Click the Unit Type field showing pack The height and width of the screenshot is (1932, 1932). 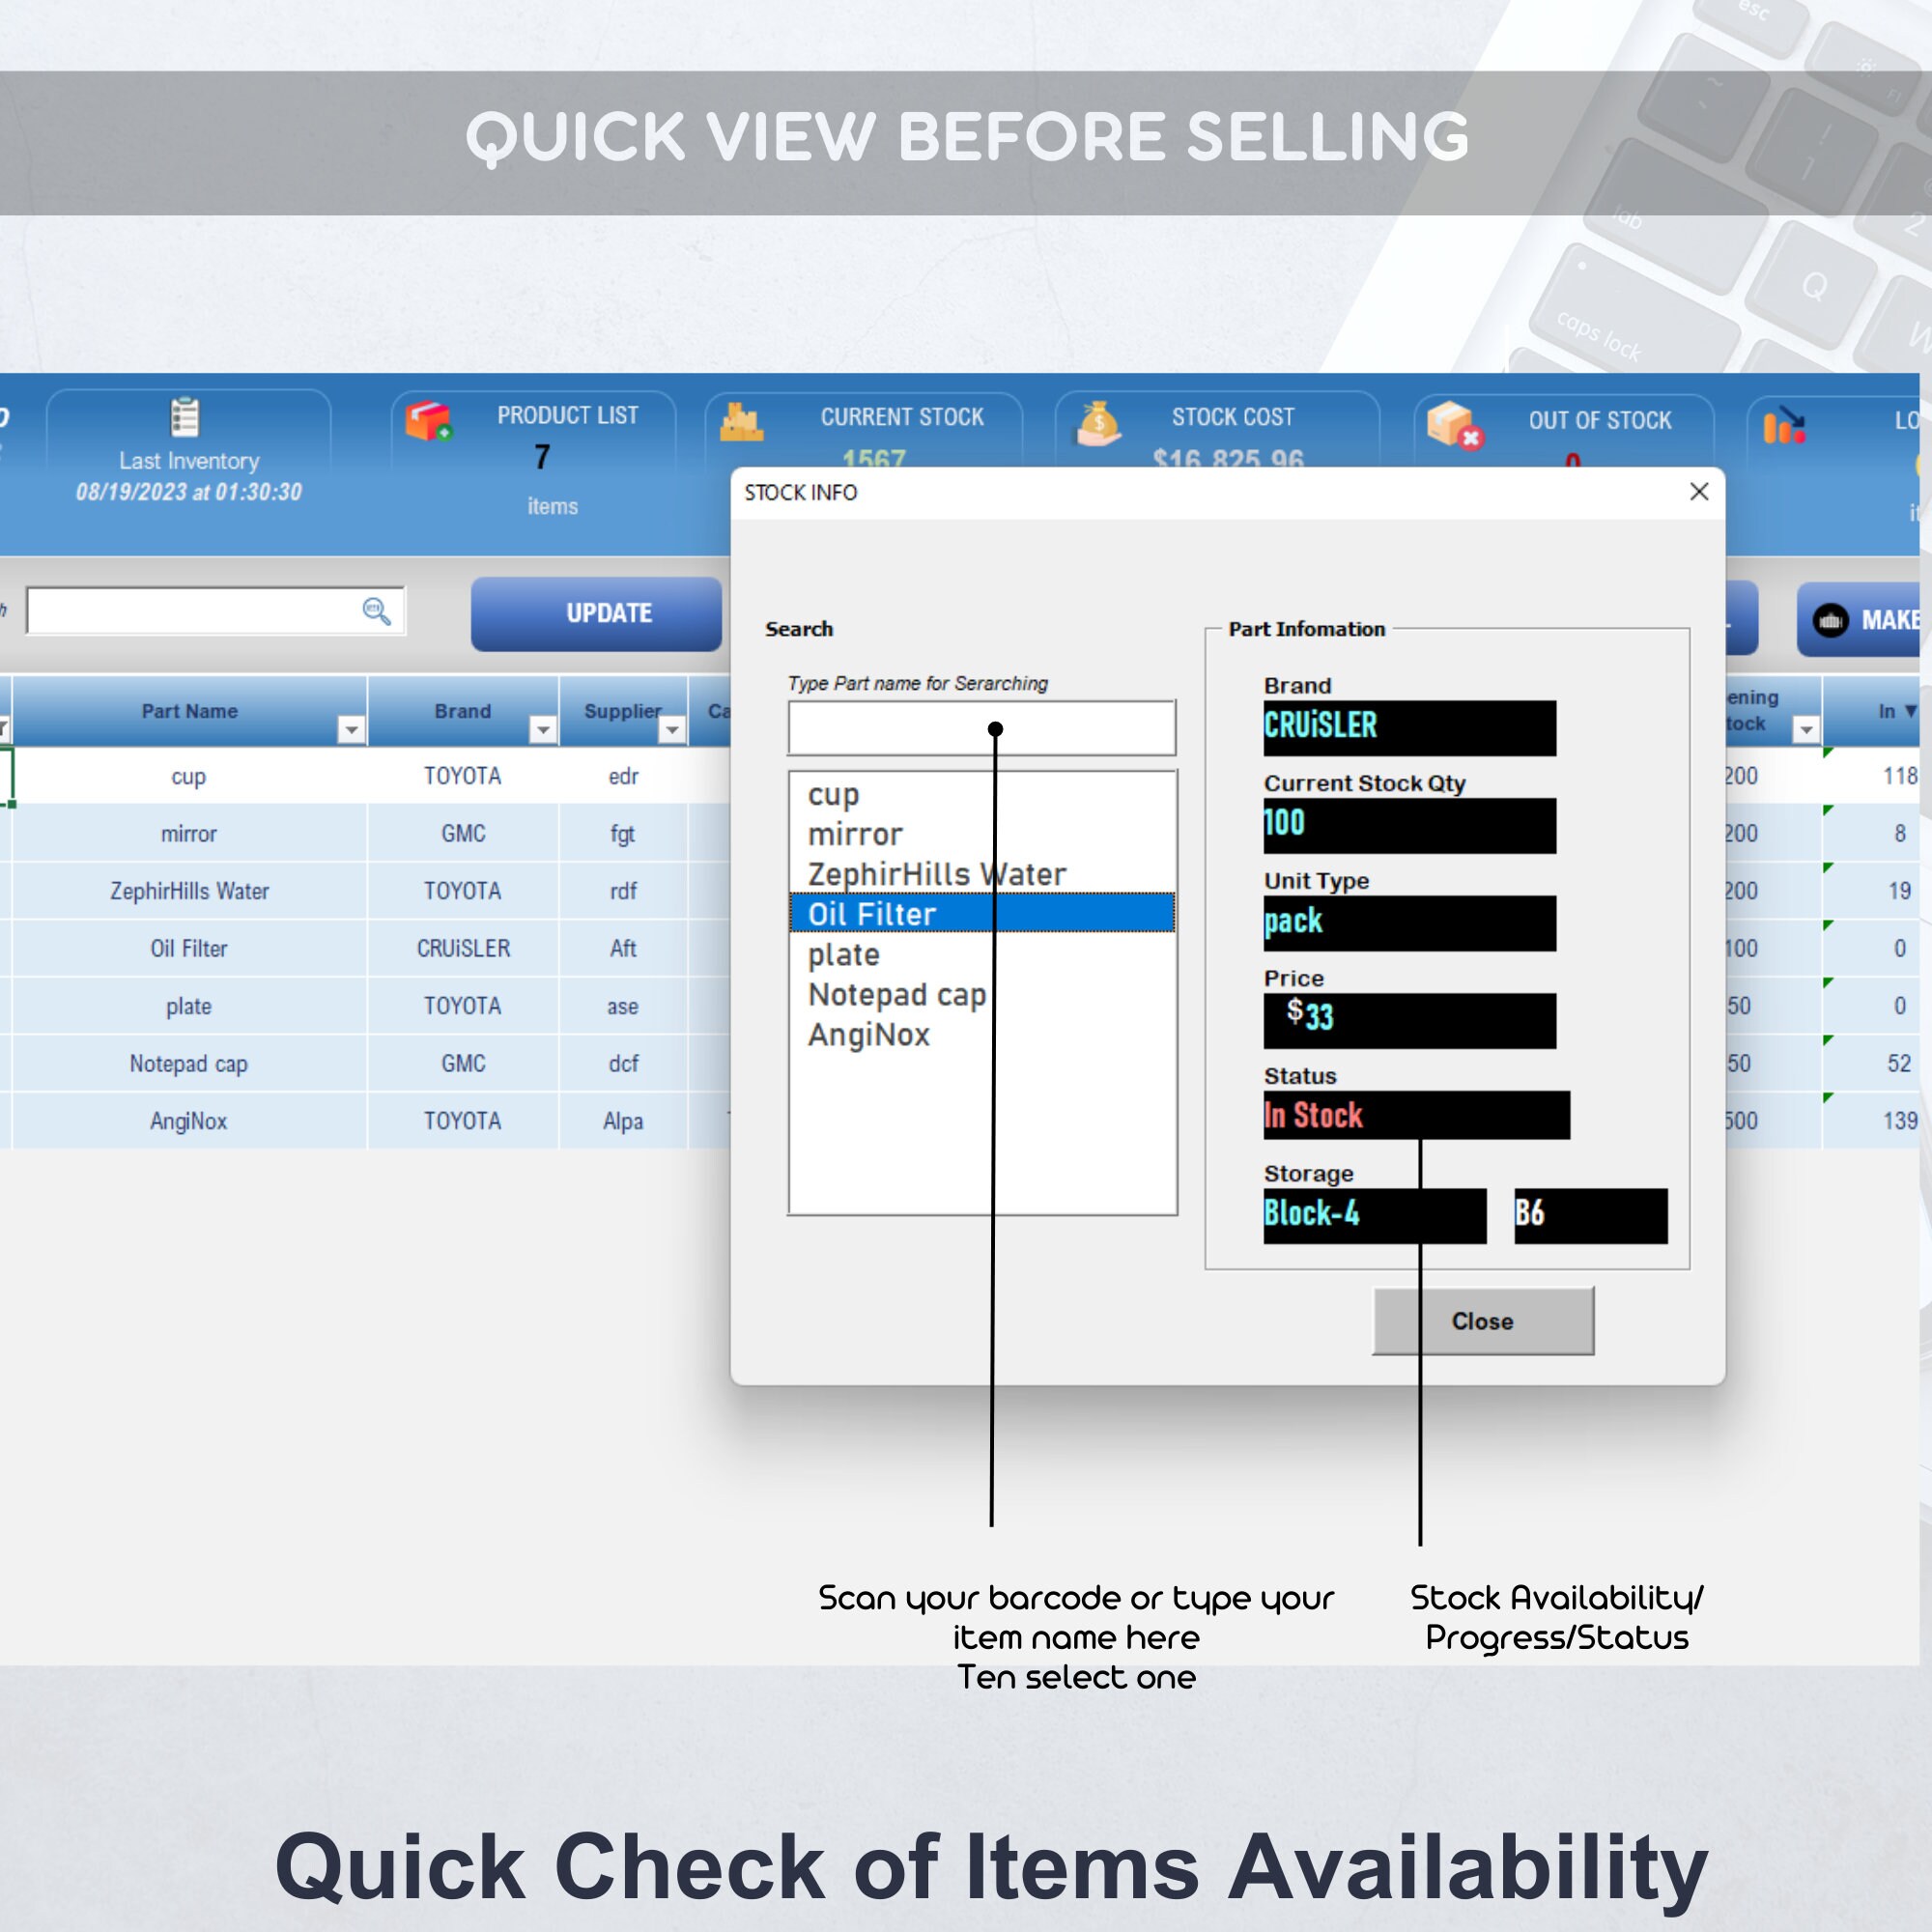point(1410,923)
